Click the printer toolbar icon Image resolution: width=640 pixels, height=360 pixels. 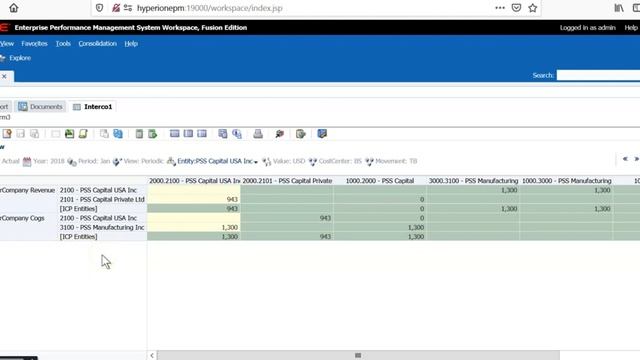258,133
